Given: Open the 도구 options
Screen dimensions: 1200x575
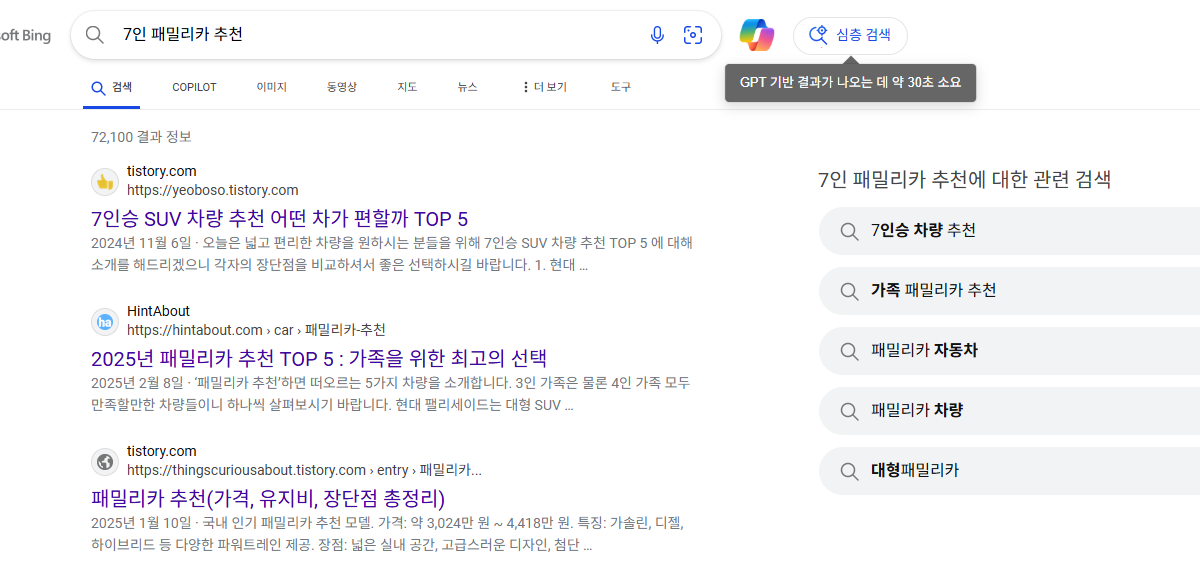Looking at the screenshot, I should (x=620, y=87).
